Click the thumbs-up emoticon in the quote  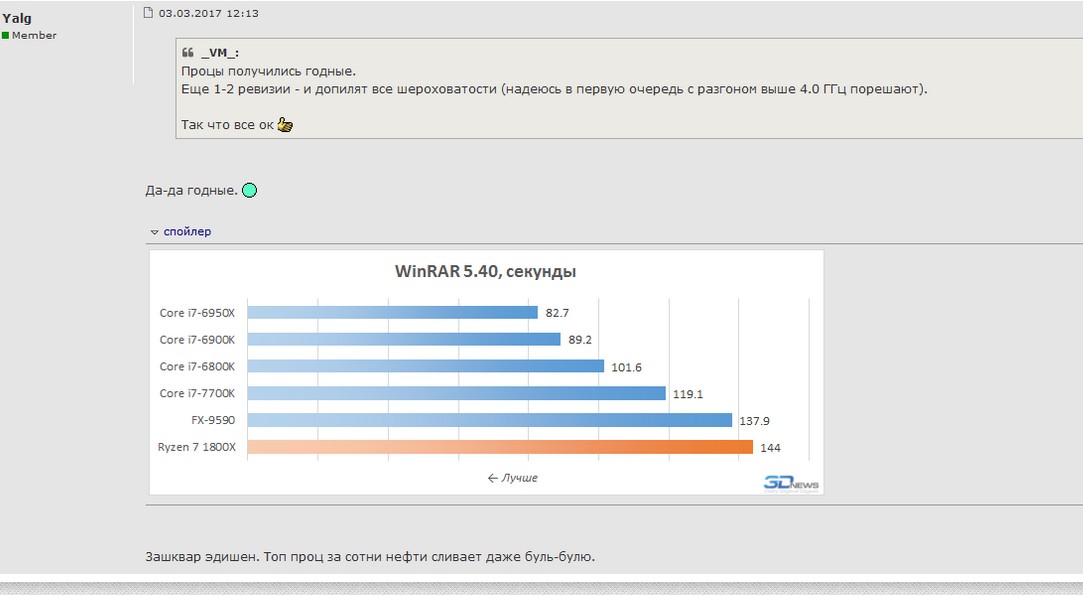[x=285, y=124]
